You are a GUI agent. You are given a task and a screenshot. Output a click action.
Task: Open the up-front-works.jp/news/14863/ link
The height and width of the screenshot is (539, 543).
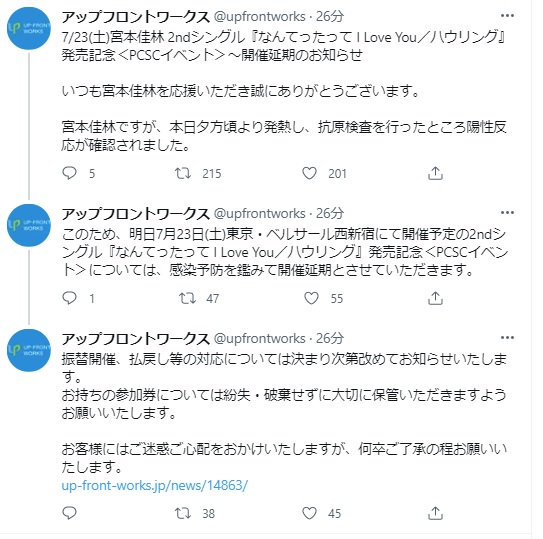tap(154, 485)
